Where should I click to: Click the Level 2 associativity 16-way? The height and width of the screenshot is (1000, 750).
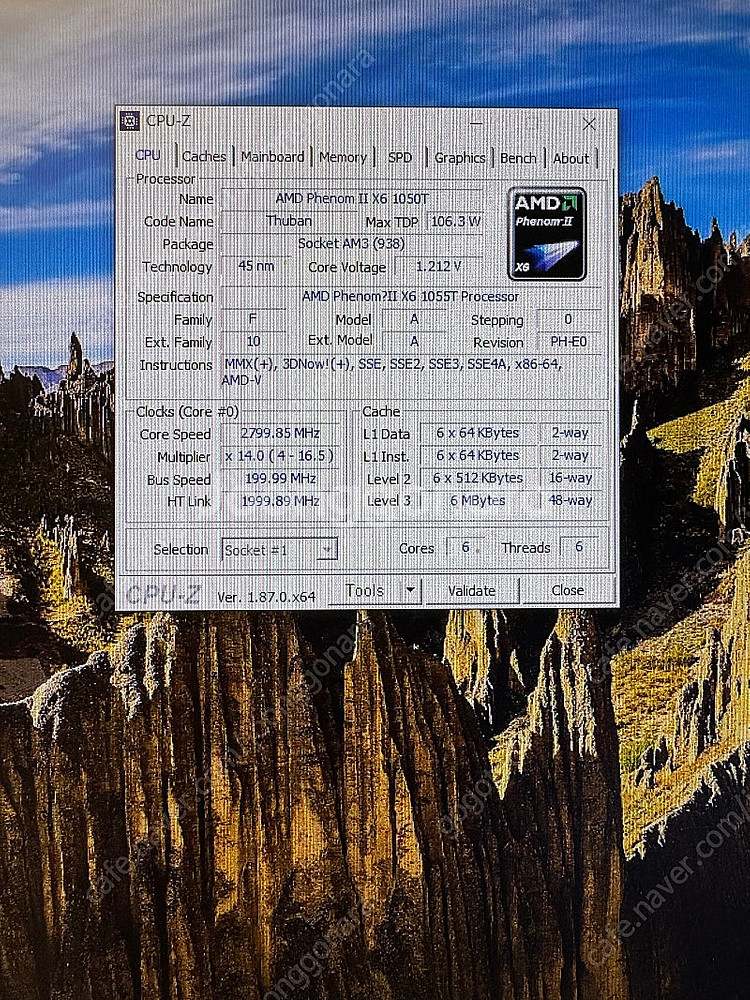click(x=571, y=478)
